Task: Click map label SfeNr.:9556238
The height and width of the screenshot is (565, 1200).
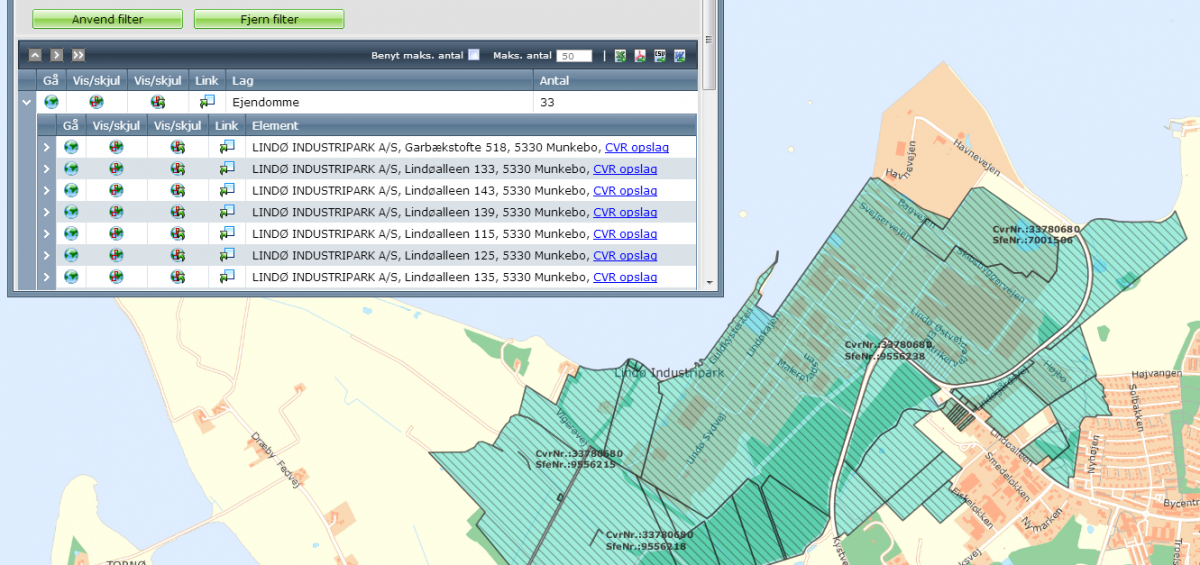Action: coord(884,355)
